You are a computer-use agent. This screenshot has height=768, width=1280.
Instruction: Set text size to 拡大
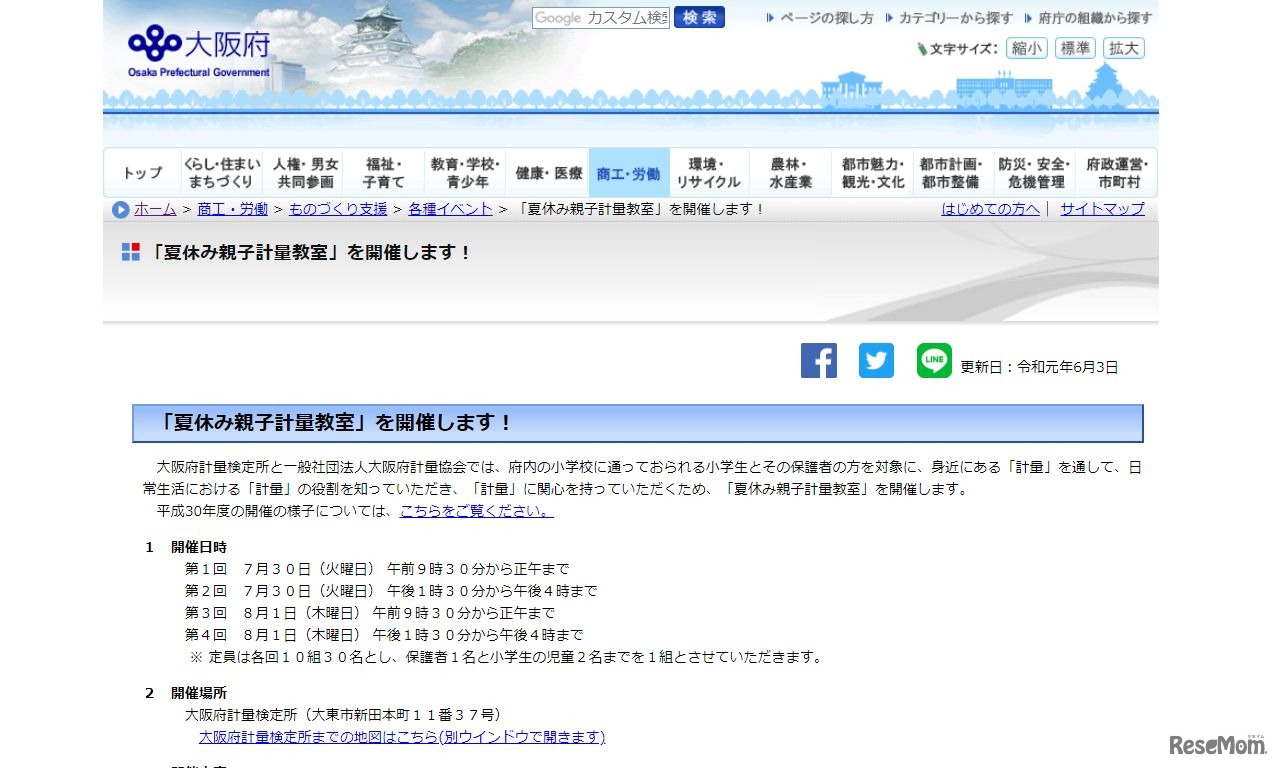coord(1124,48)
